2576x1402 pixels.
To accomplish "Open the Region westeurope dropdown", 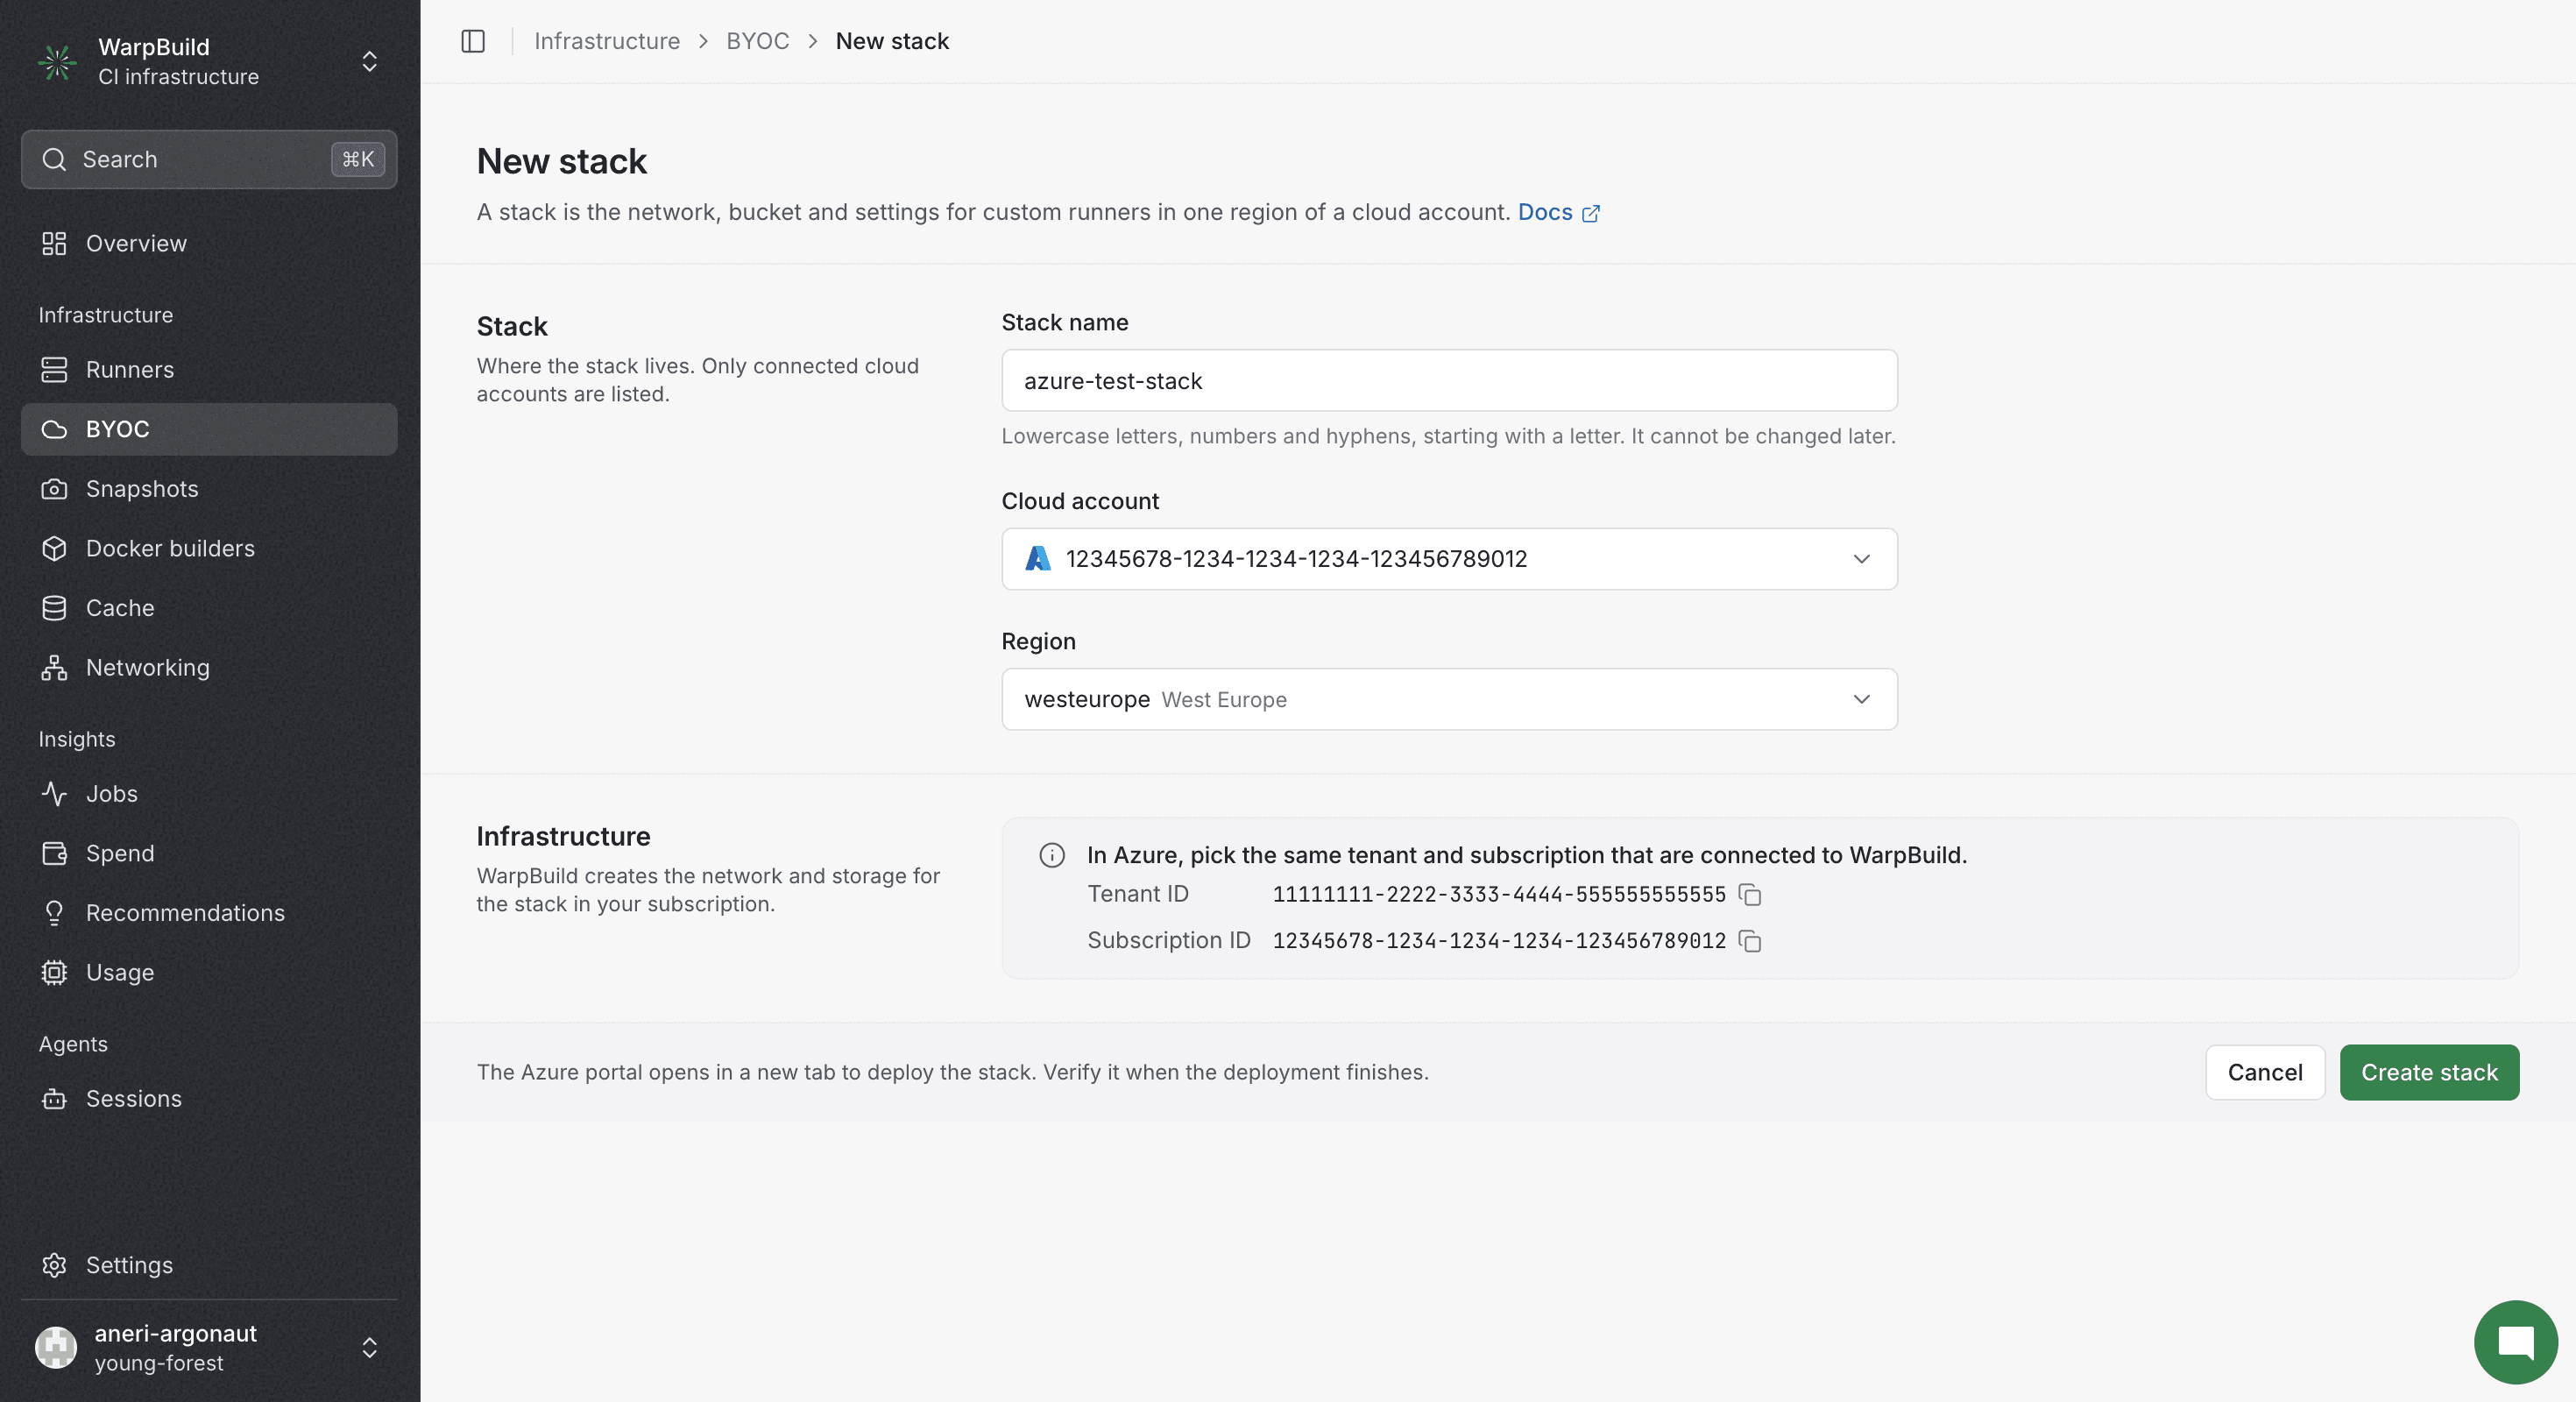I will click(1449, 699).
